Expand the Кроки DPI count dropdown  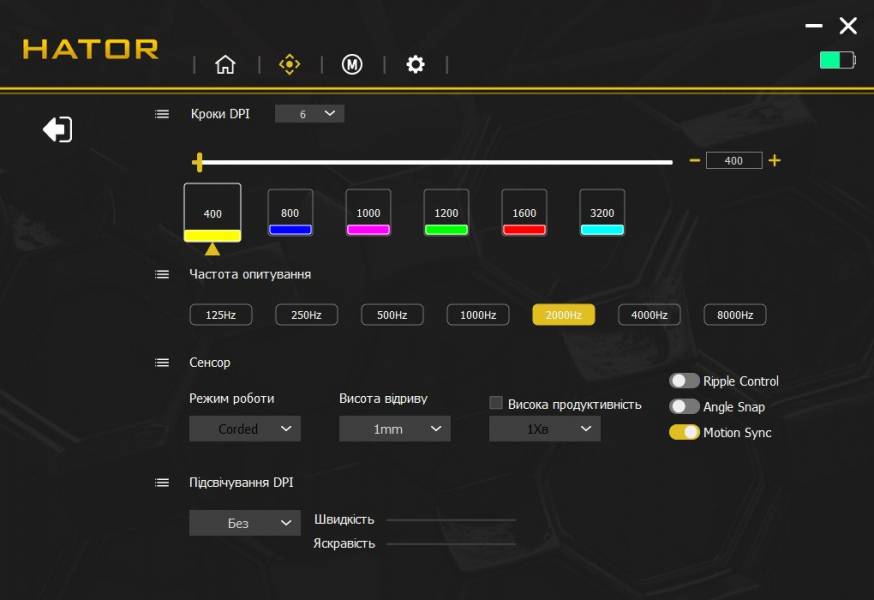309,114
